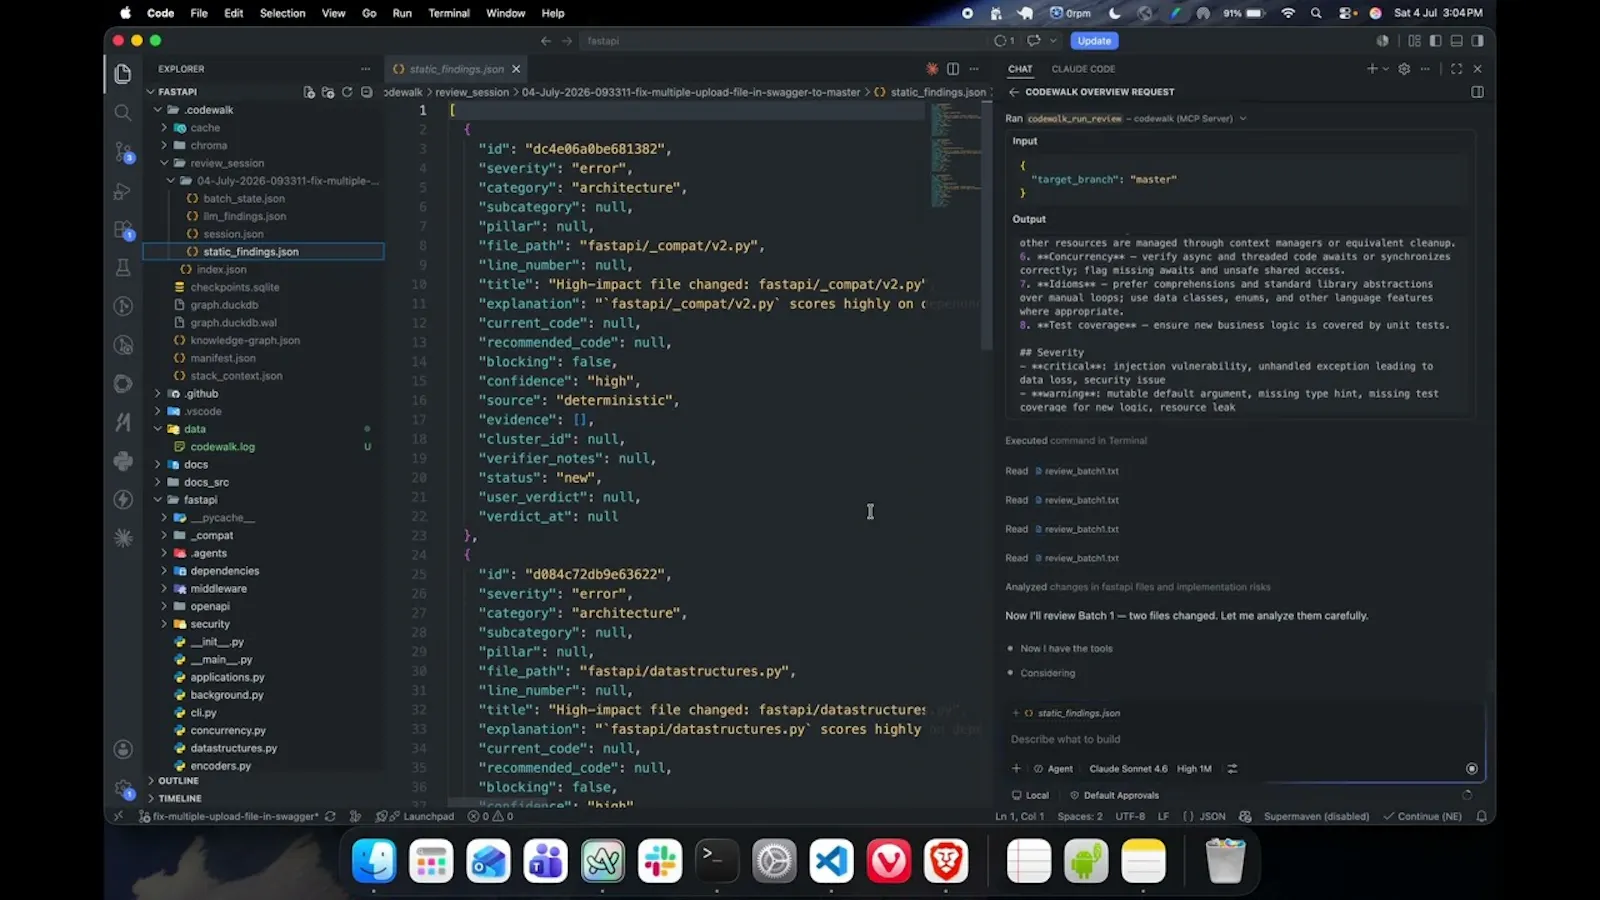The image size is (1600, 900).
Task: Toggle primary side bar visibility
Action: (x=1435, y=41)
